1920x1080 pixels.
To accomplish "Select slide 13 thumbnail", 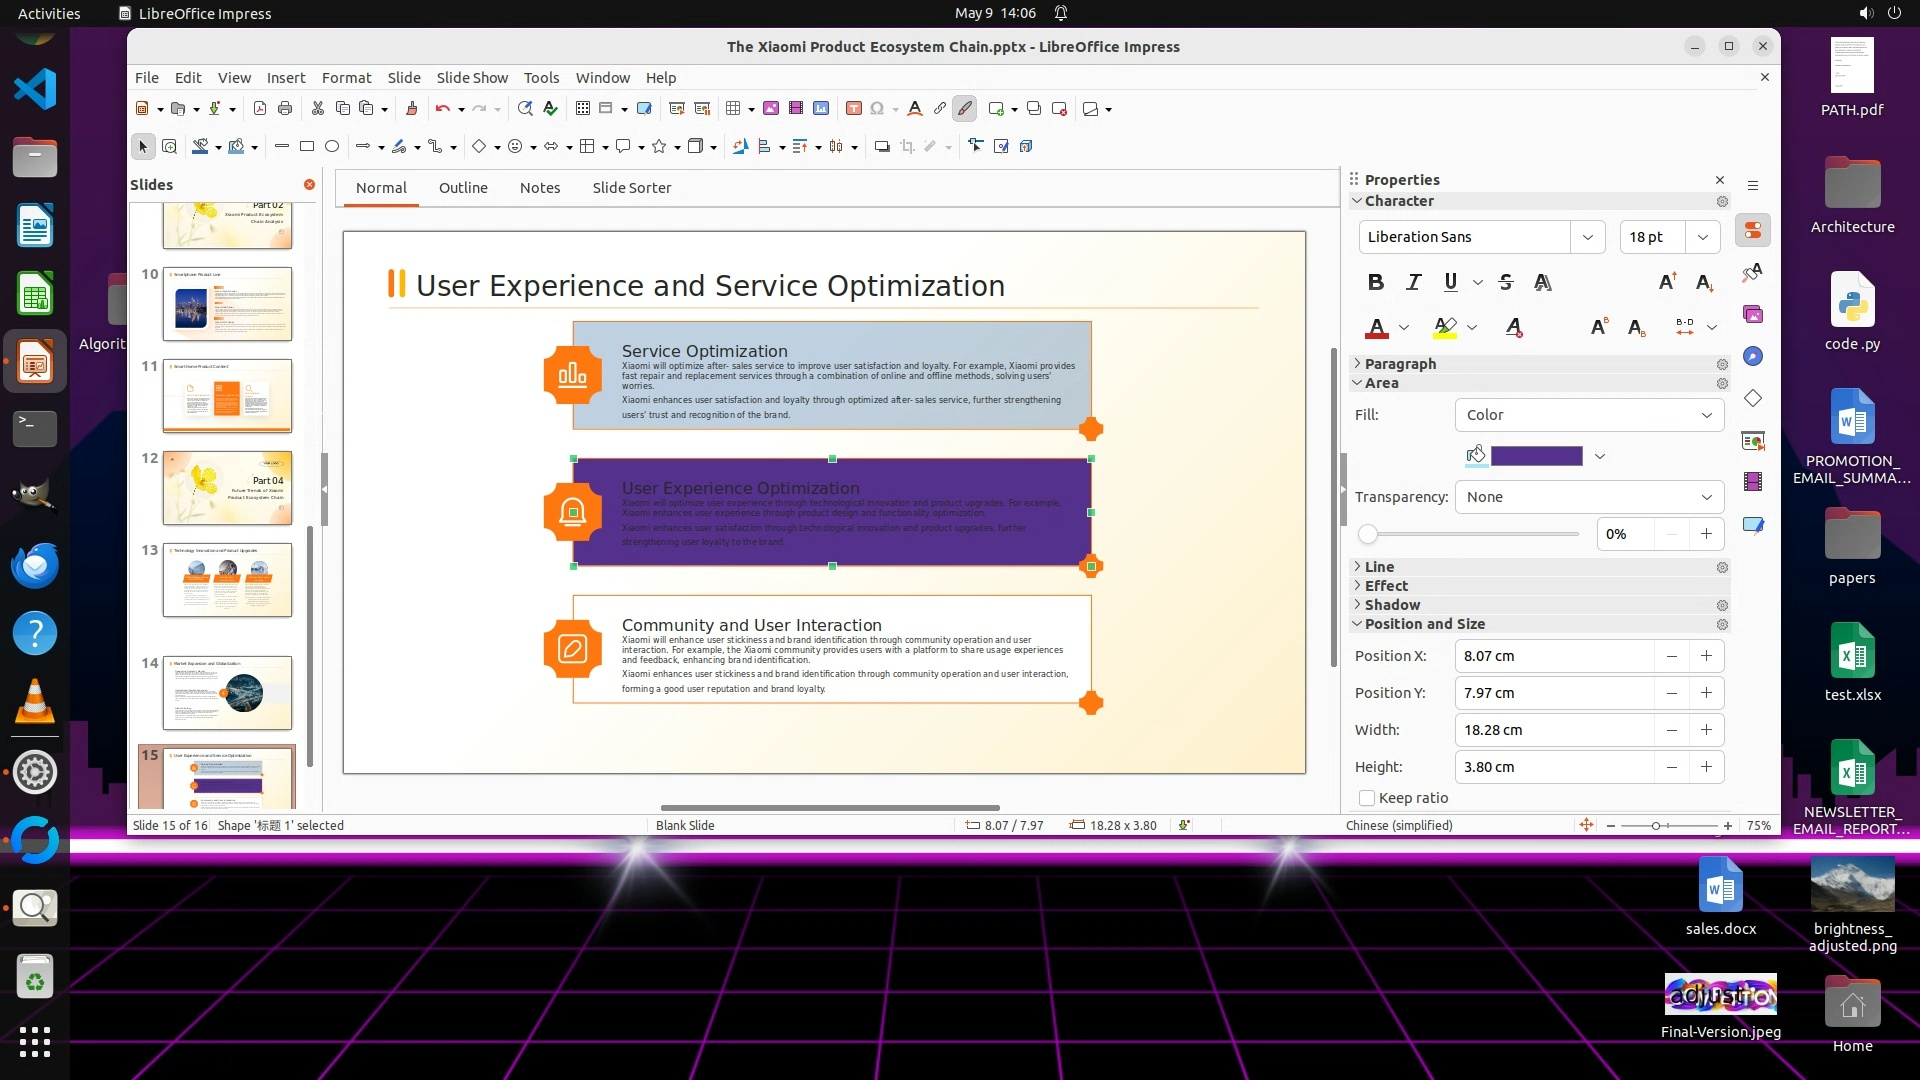I will pos(227,580).
